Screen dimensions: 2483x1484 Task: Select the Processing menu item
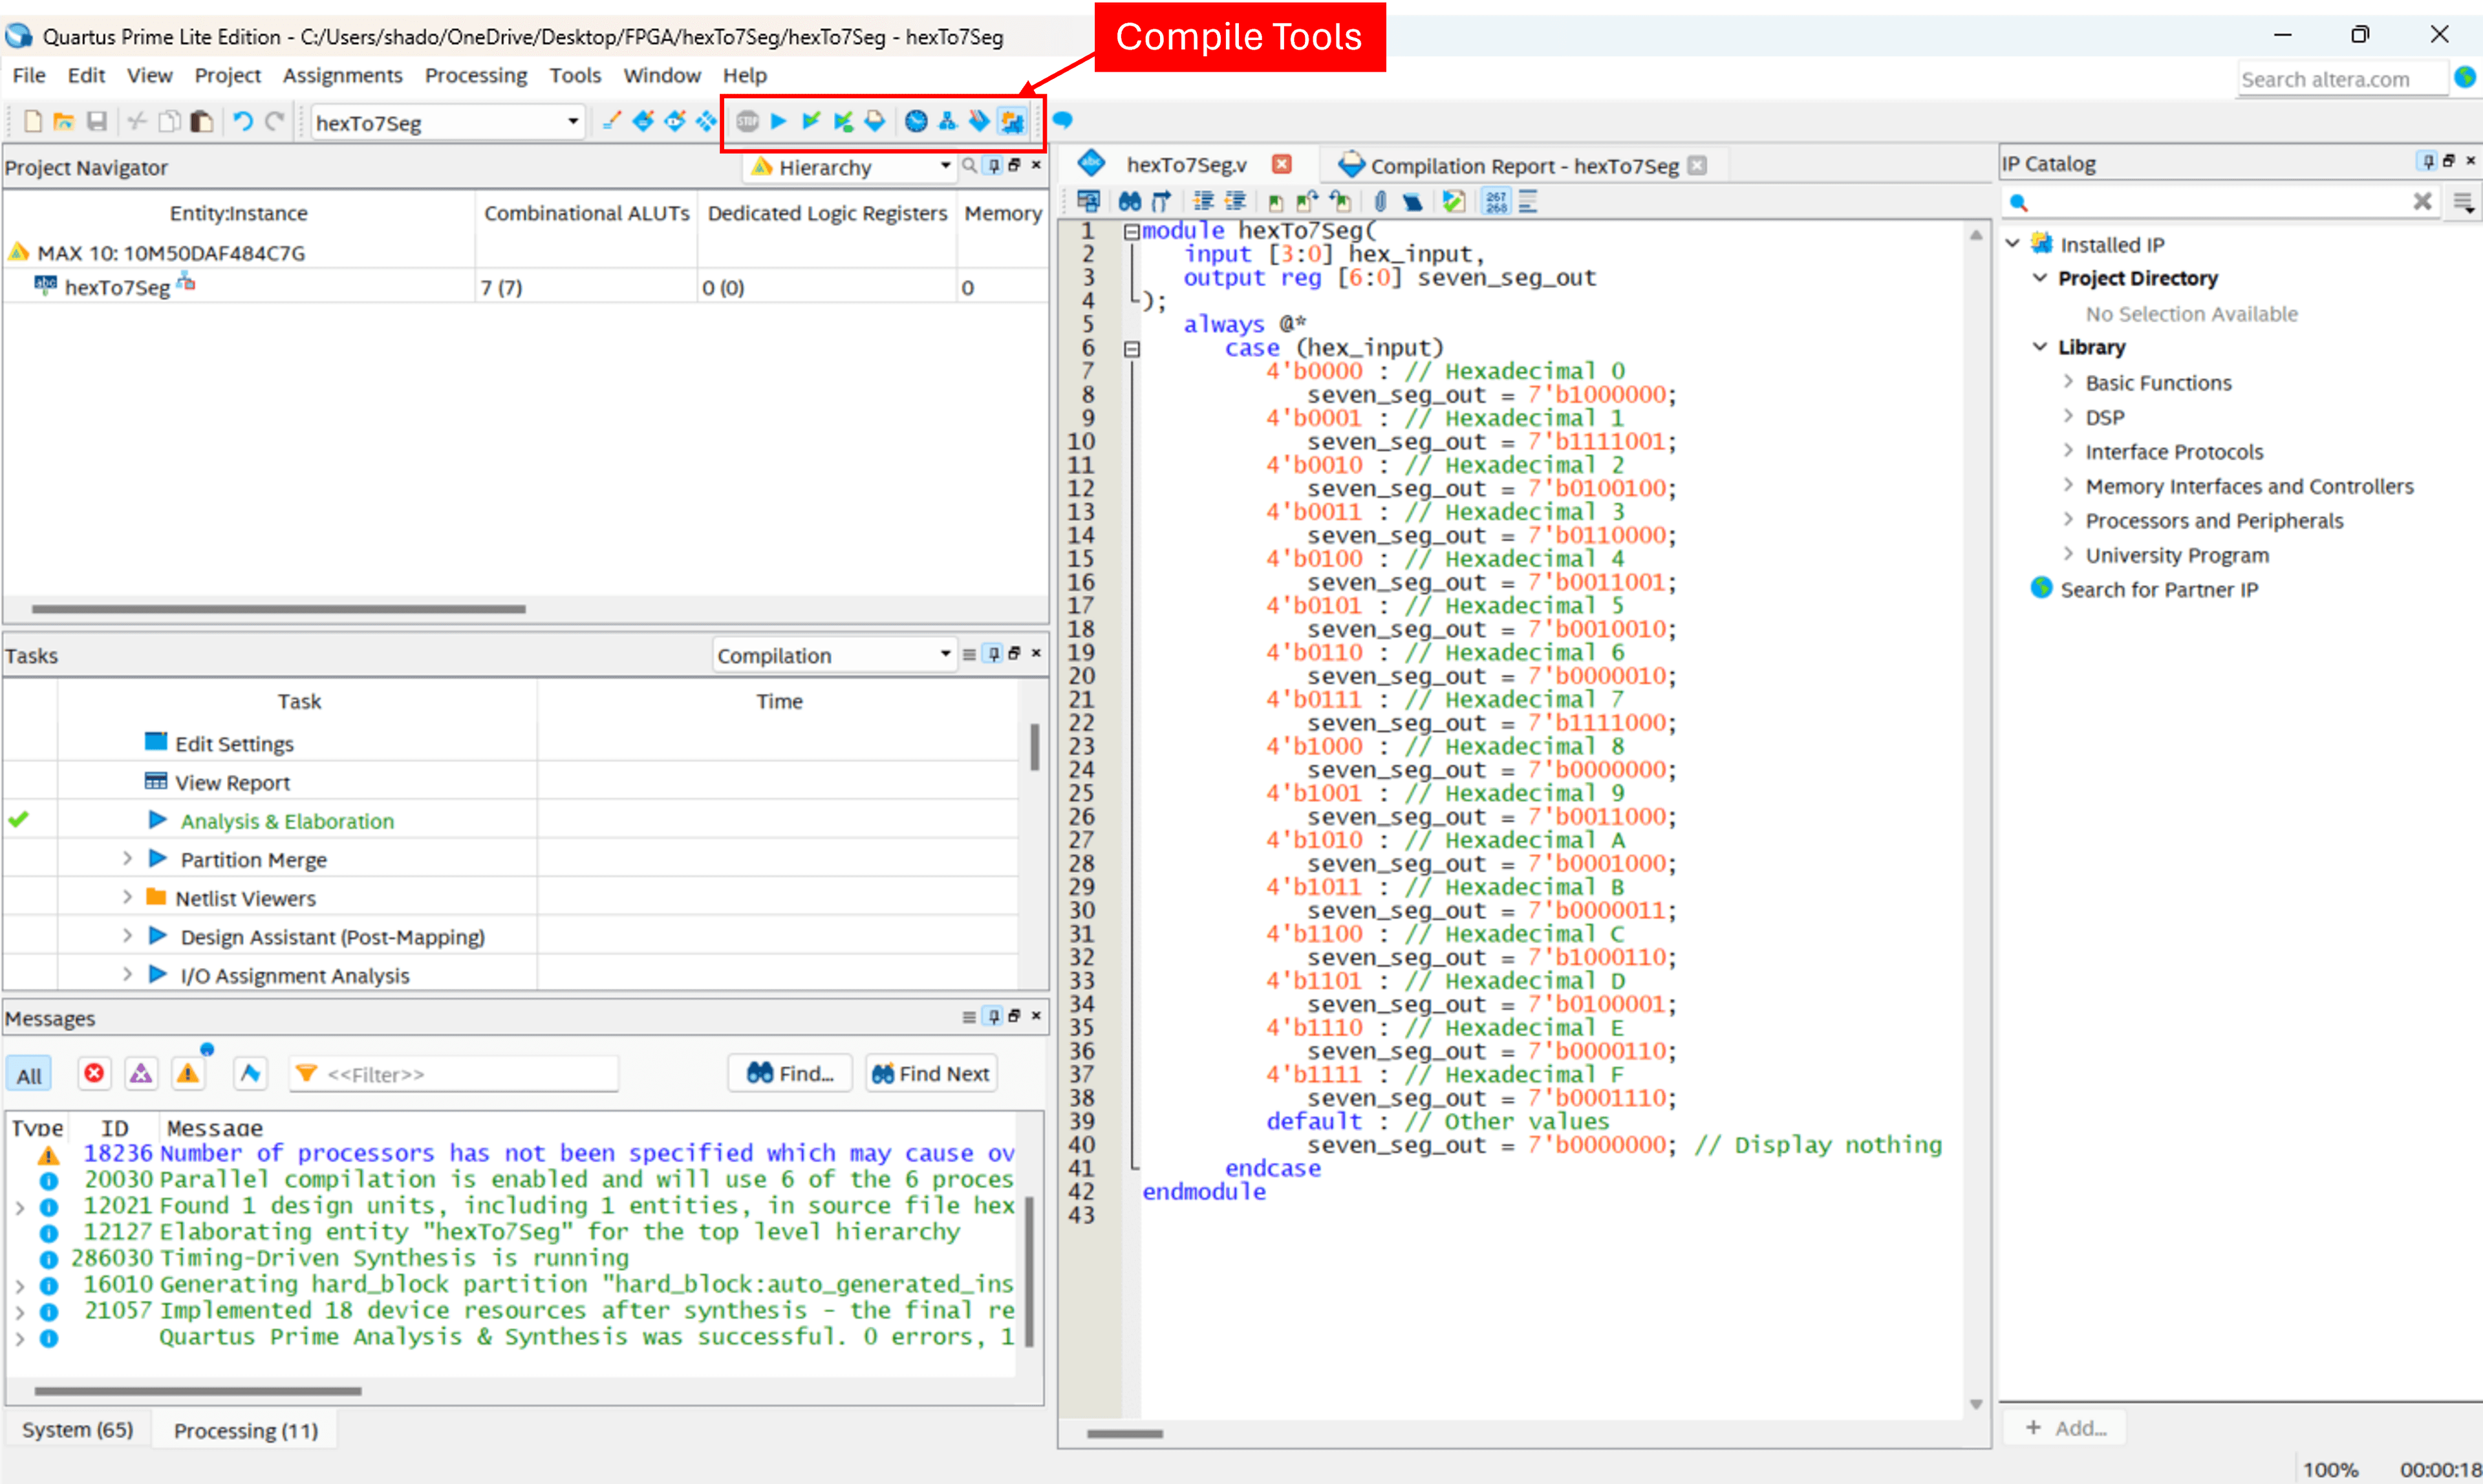point(475,74)
